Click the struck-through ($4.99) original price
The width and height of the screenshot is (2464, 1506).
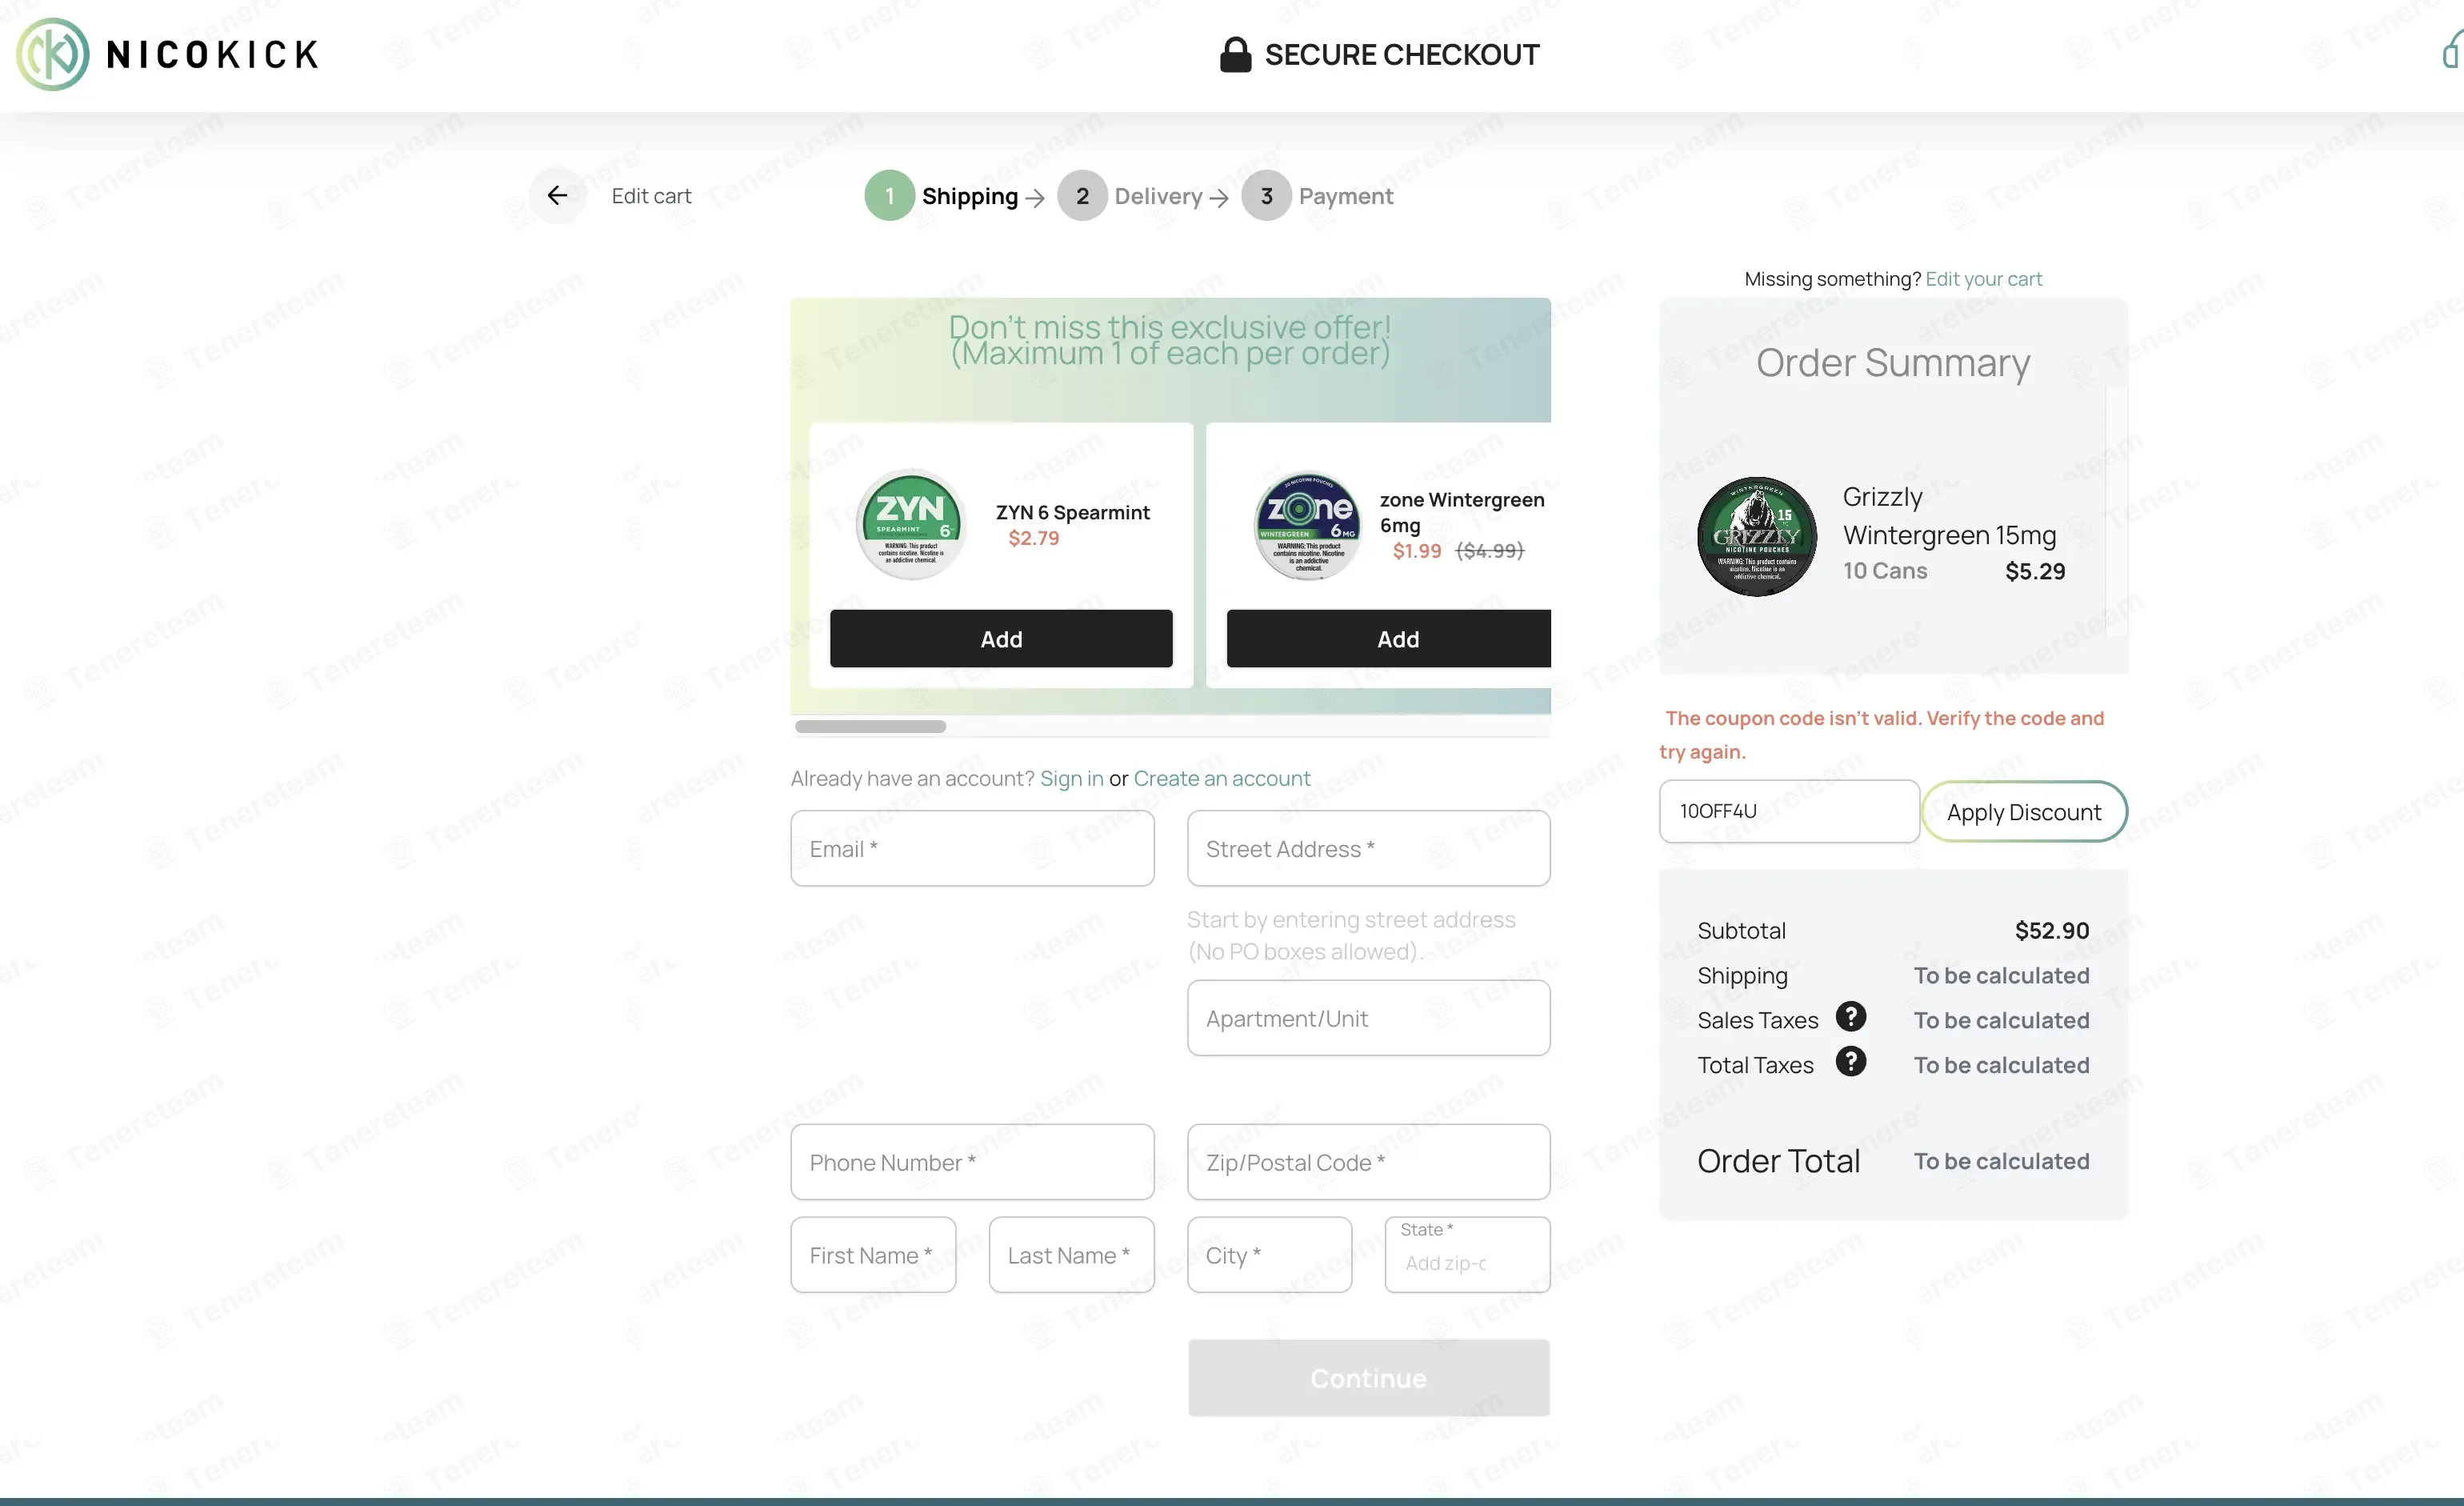[1489, 551]
